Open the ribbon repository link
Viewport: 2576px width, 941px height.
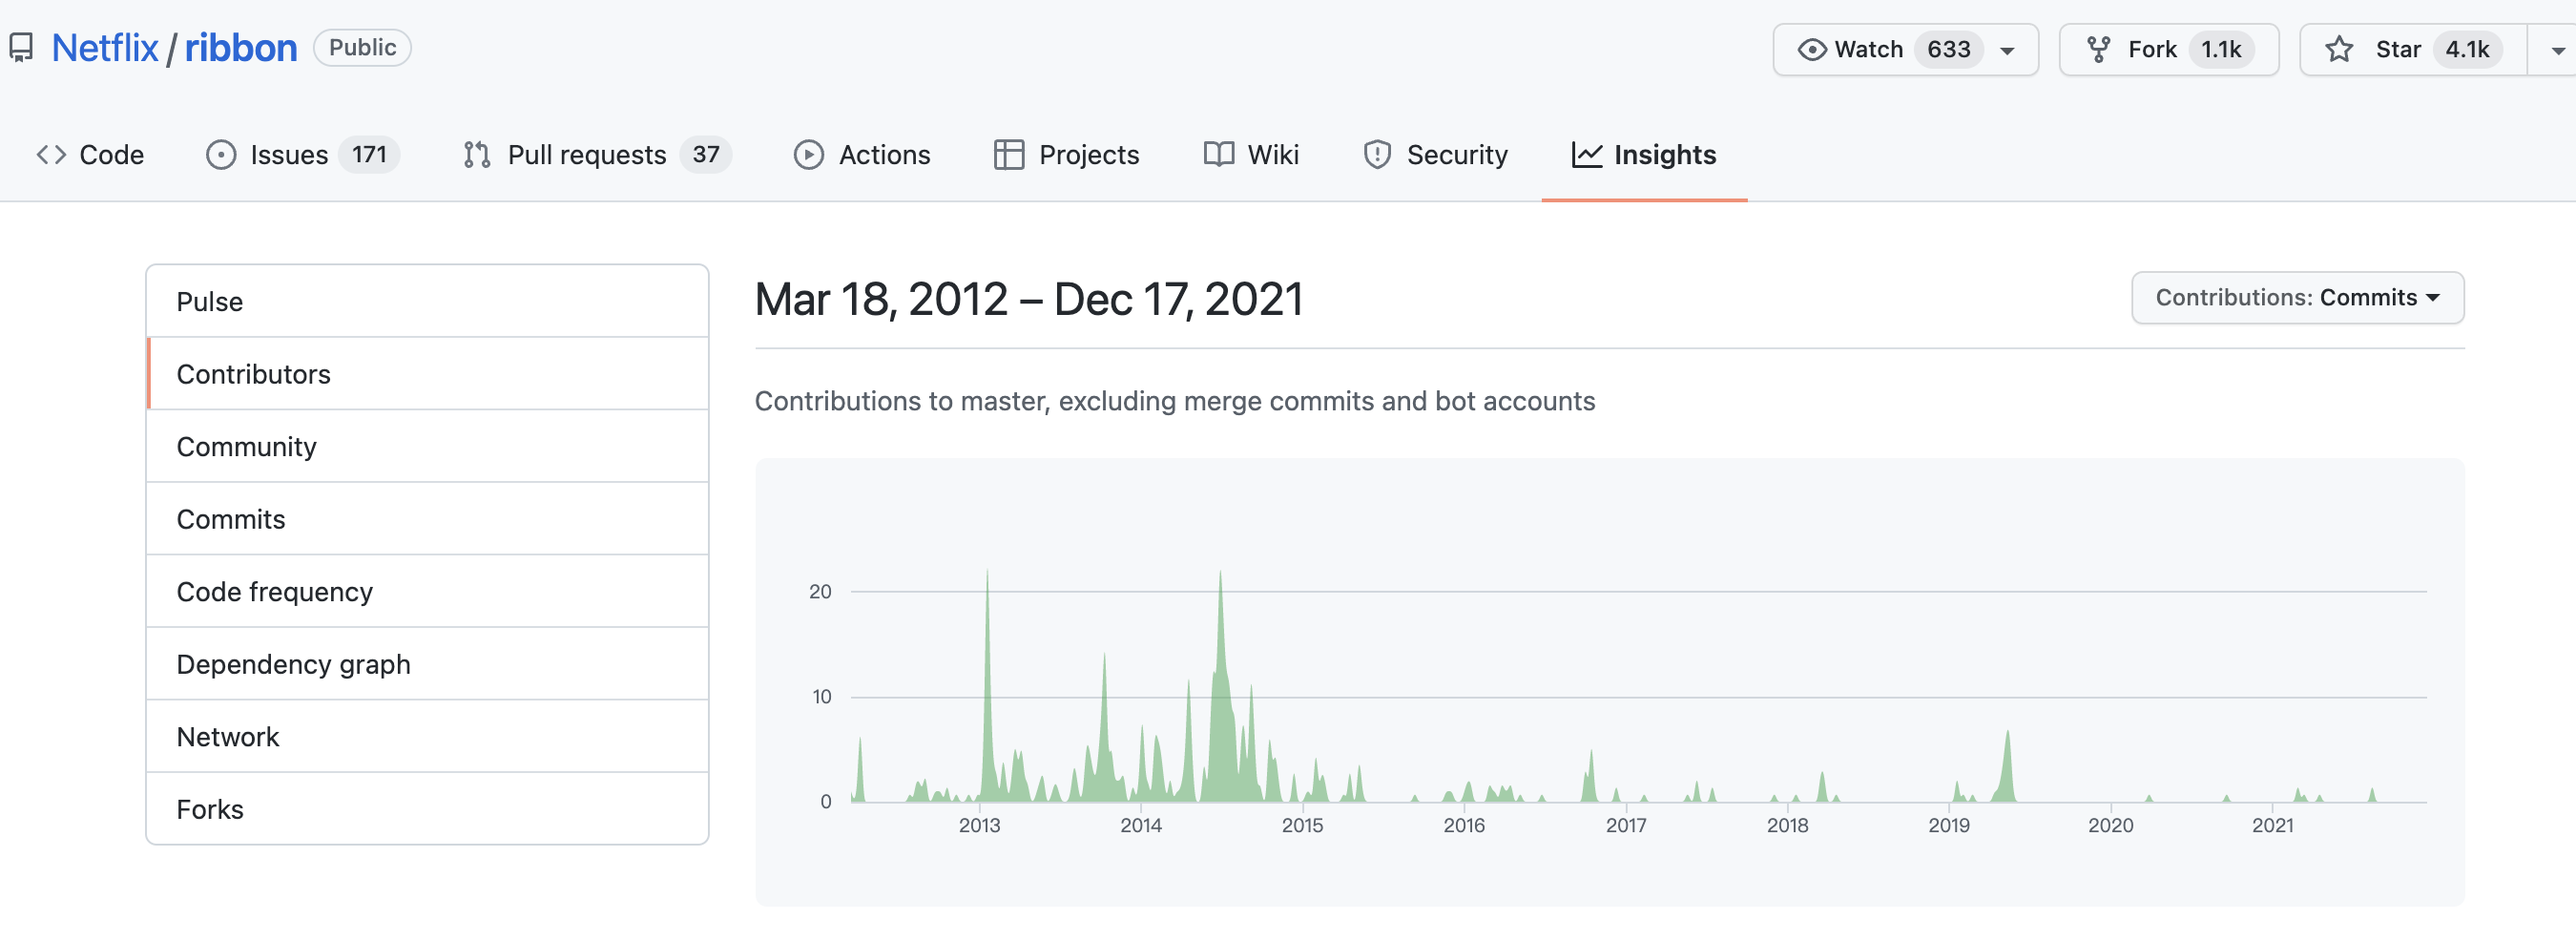(241, 48)
